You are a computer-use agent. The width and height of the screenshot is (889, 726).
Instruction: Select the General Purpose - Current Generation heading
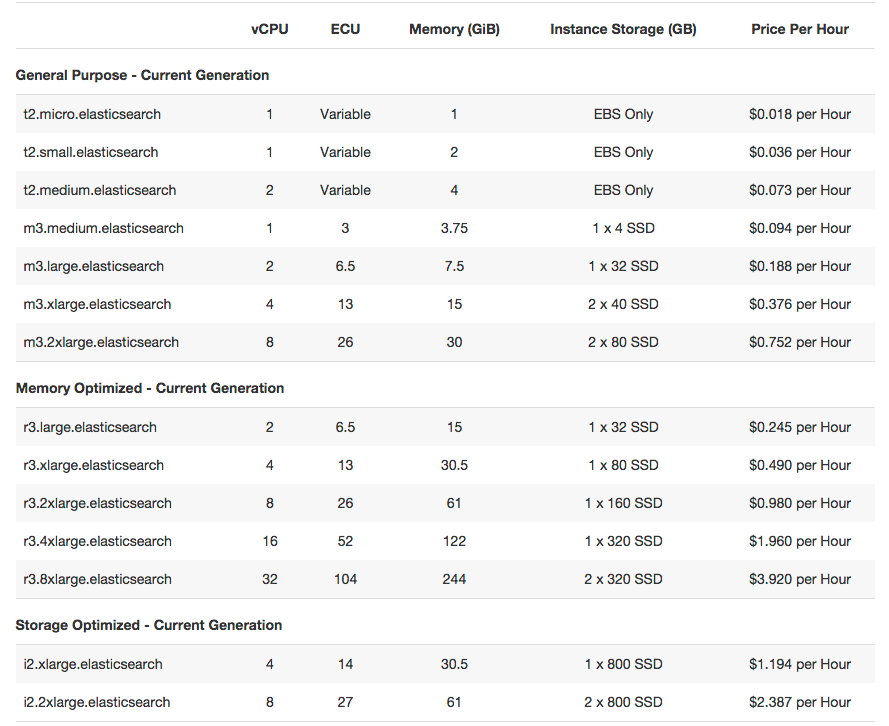pos(142,75)
